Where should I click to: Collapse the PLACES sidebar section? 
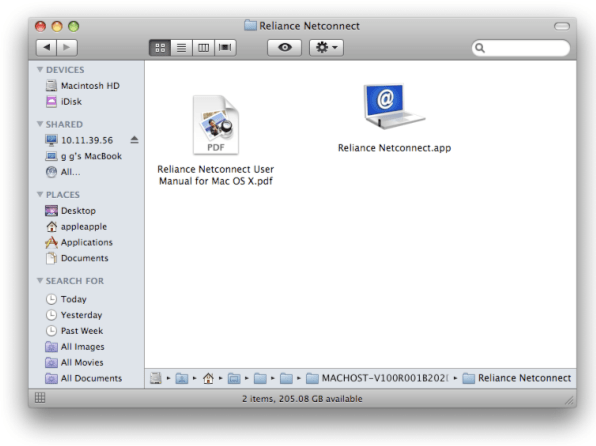pos(40,194)
